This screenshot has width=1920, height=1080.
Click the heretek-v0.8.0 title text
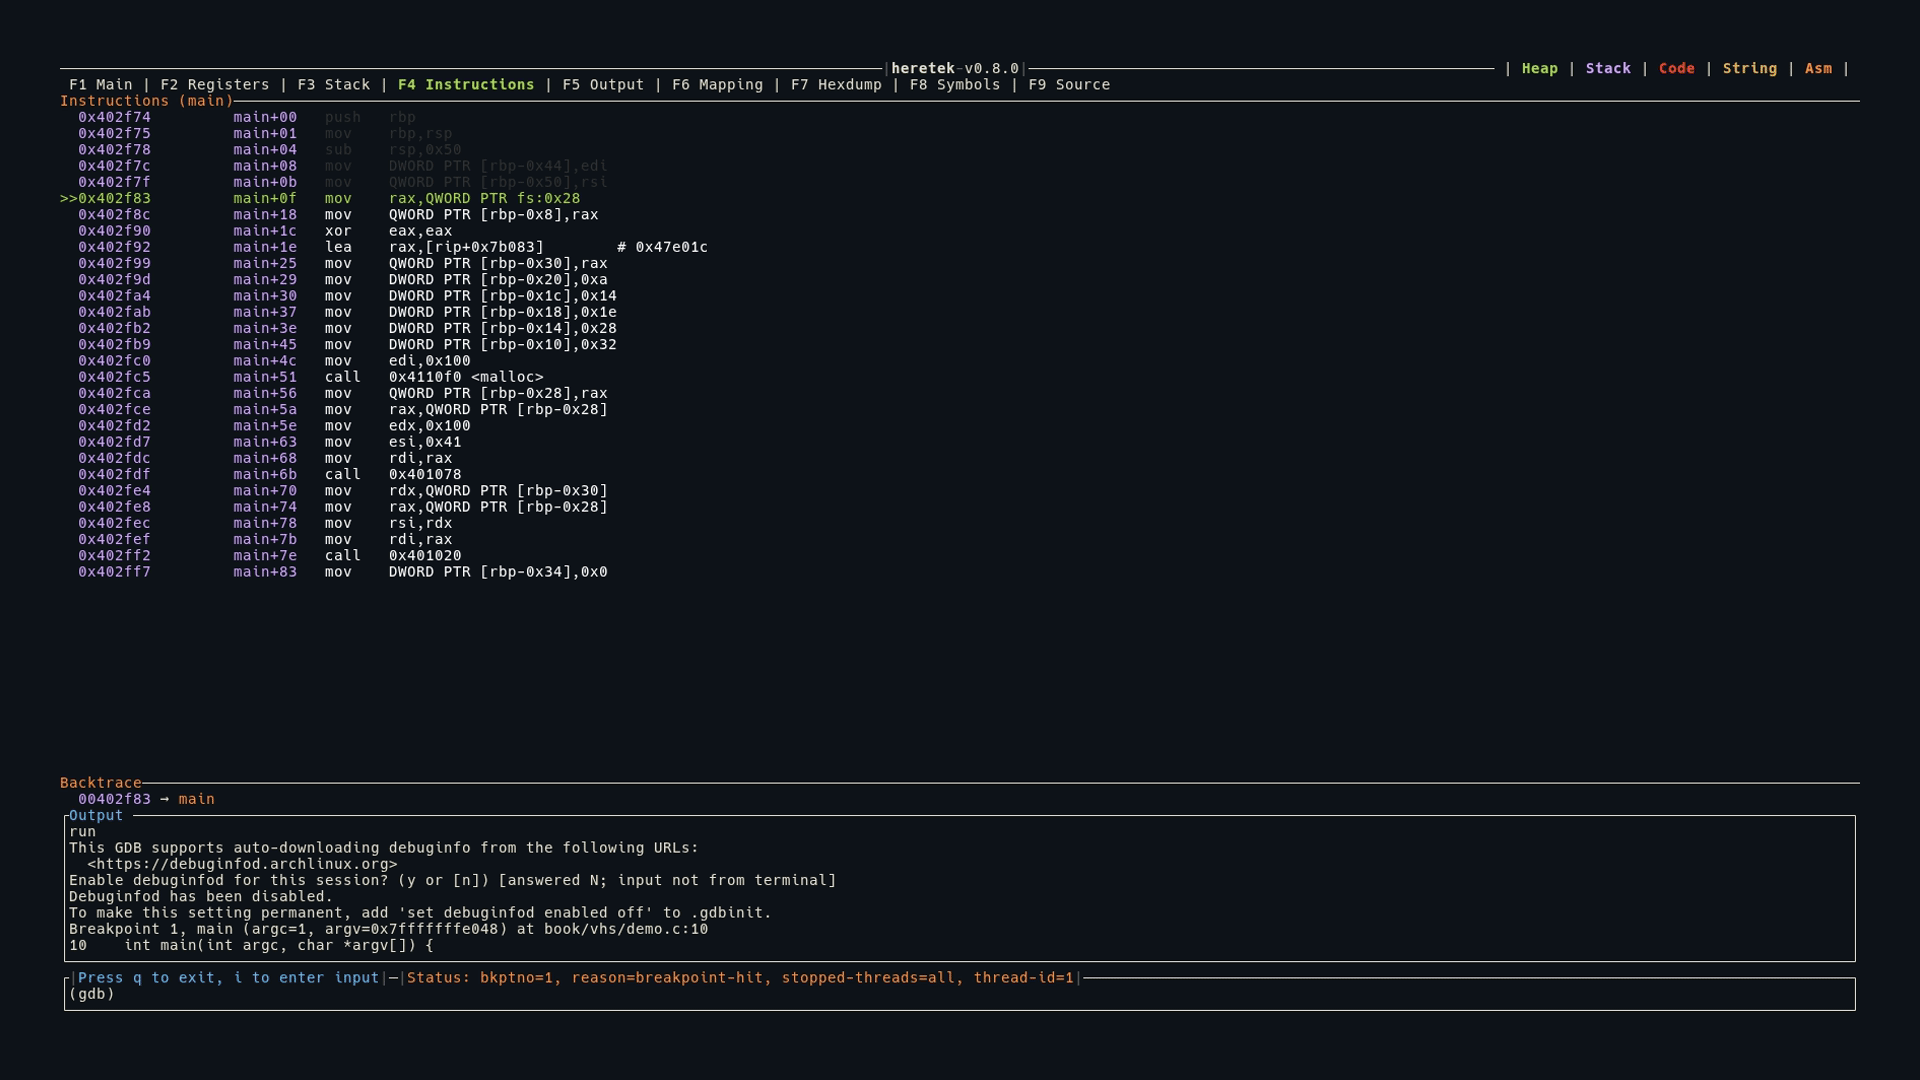coord(955,69)
